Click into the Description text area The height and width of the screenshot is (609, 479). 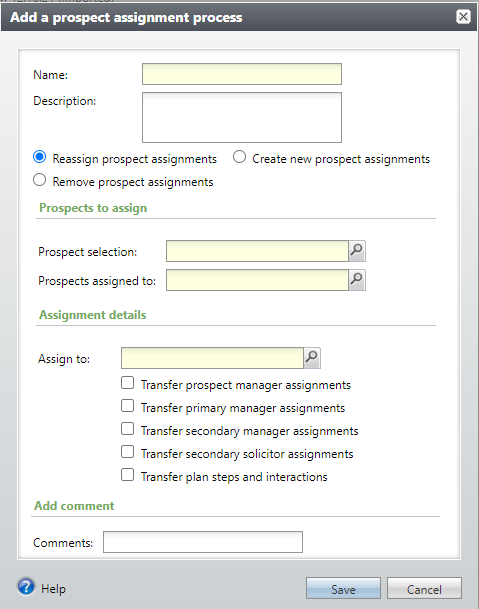pos(242,117)
